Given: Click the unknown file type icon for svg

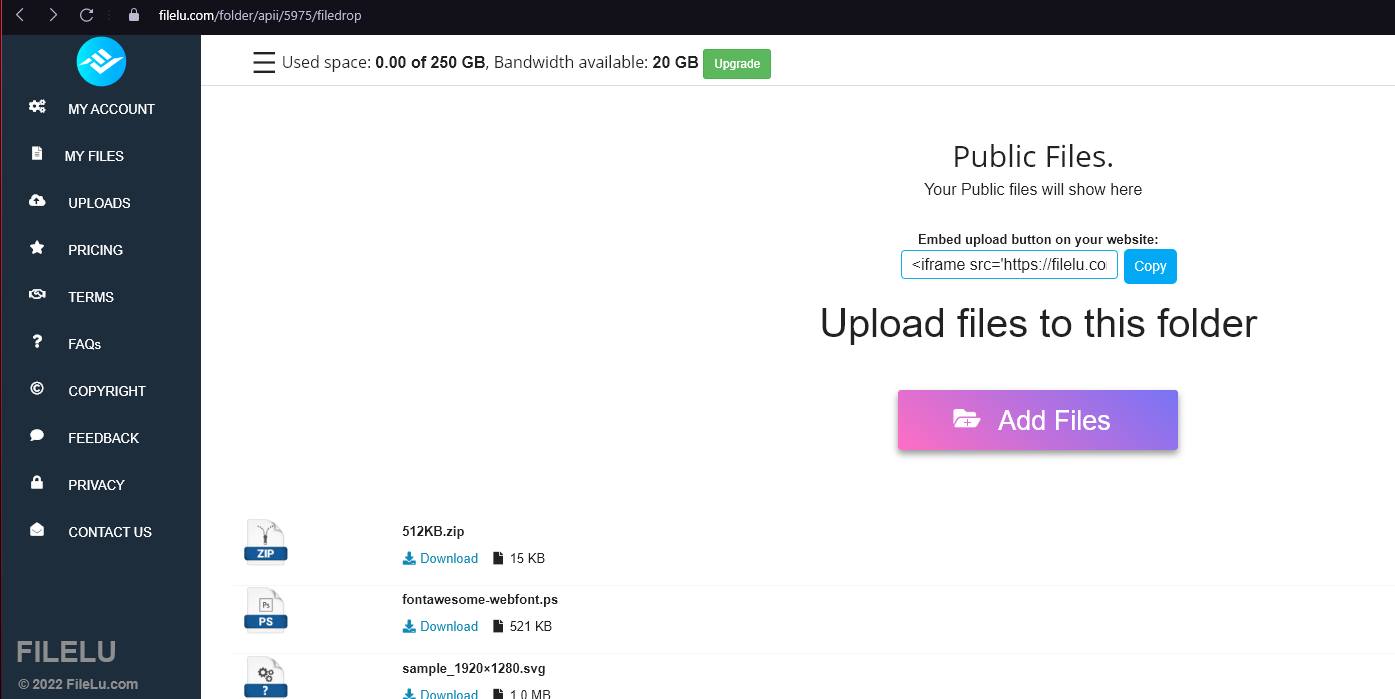Looking at the screenshot, I should (x=265, y=678).
